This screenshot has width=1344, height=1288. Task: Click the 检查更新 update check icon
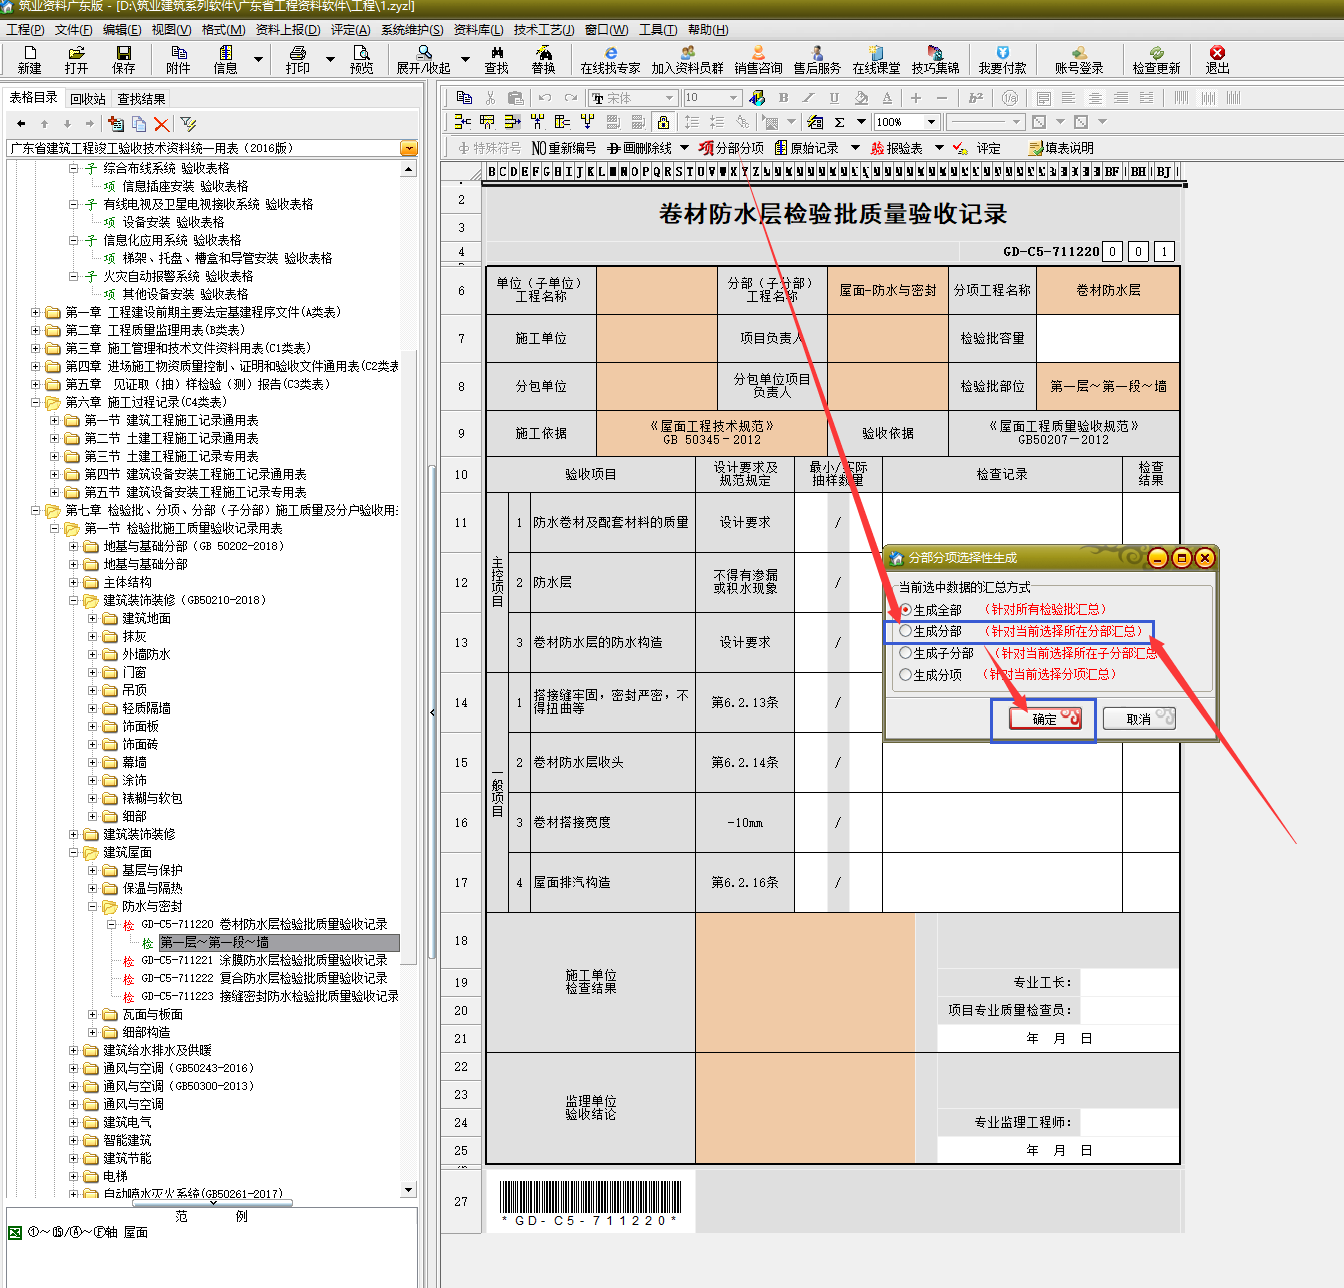pyautogui.click(x=1156, y=60)
